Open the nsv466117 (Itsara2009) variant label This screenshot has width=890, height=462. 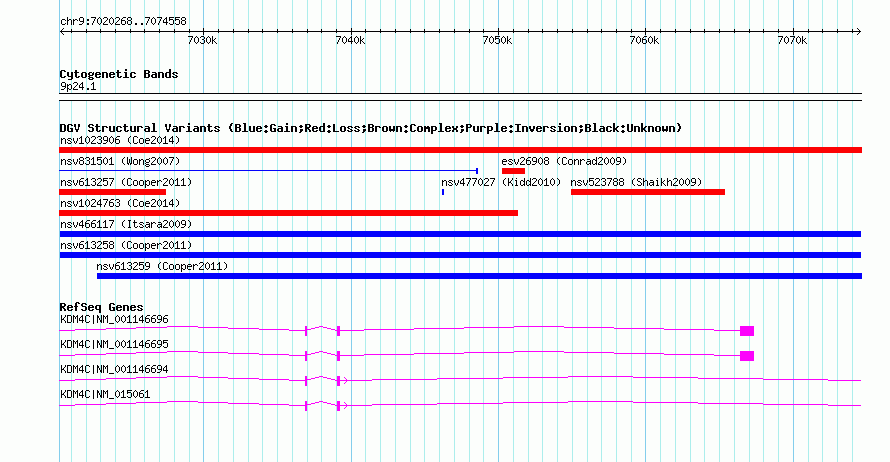point(126,224)
